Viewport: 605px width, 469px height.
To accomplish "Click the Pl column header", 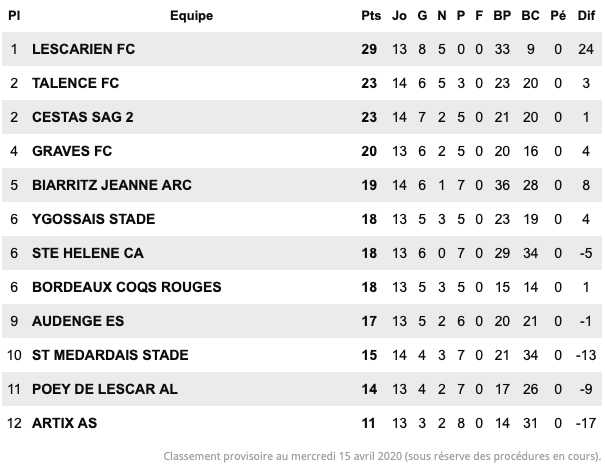I will 14,15.
